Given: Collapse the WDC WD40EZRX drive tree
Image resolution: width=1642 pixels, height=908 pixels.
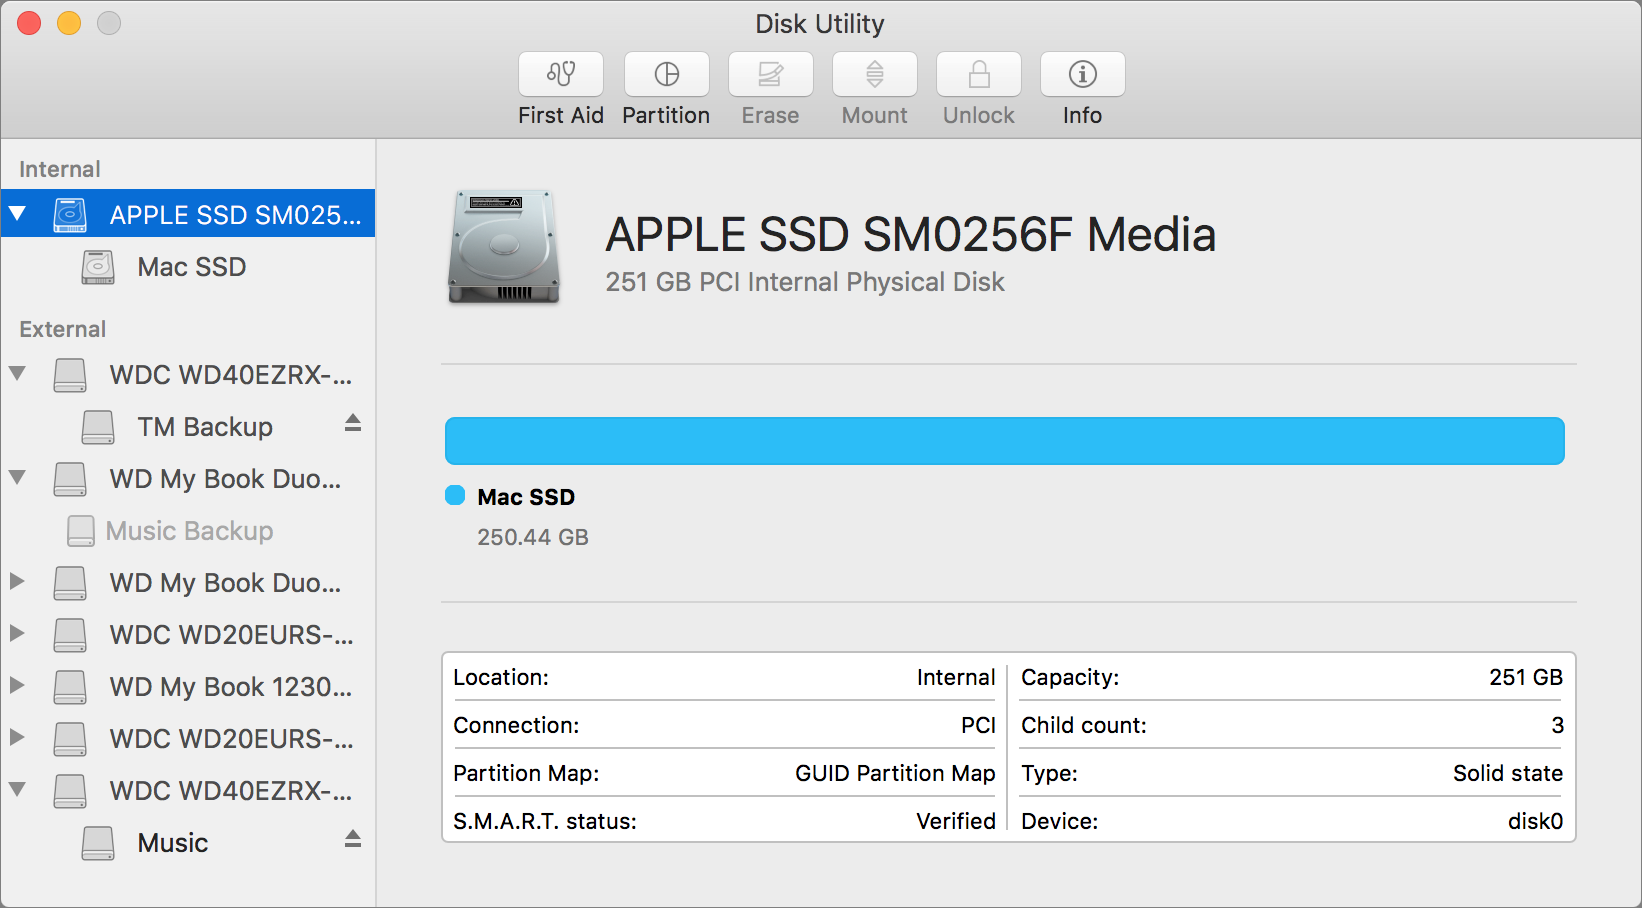Looking at the screenshot, I should point(17,374).
